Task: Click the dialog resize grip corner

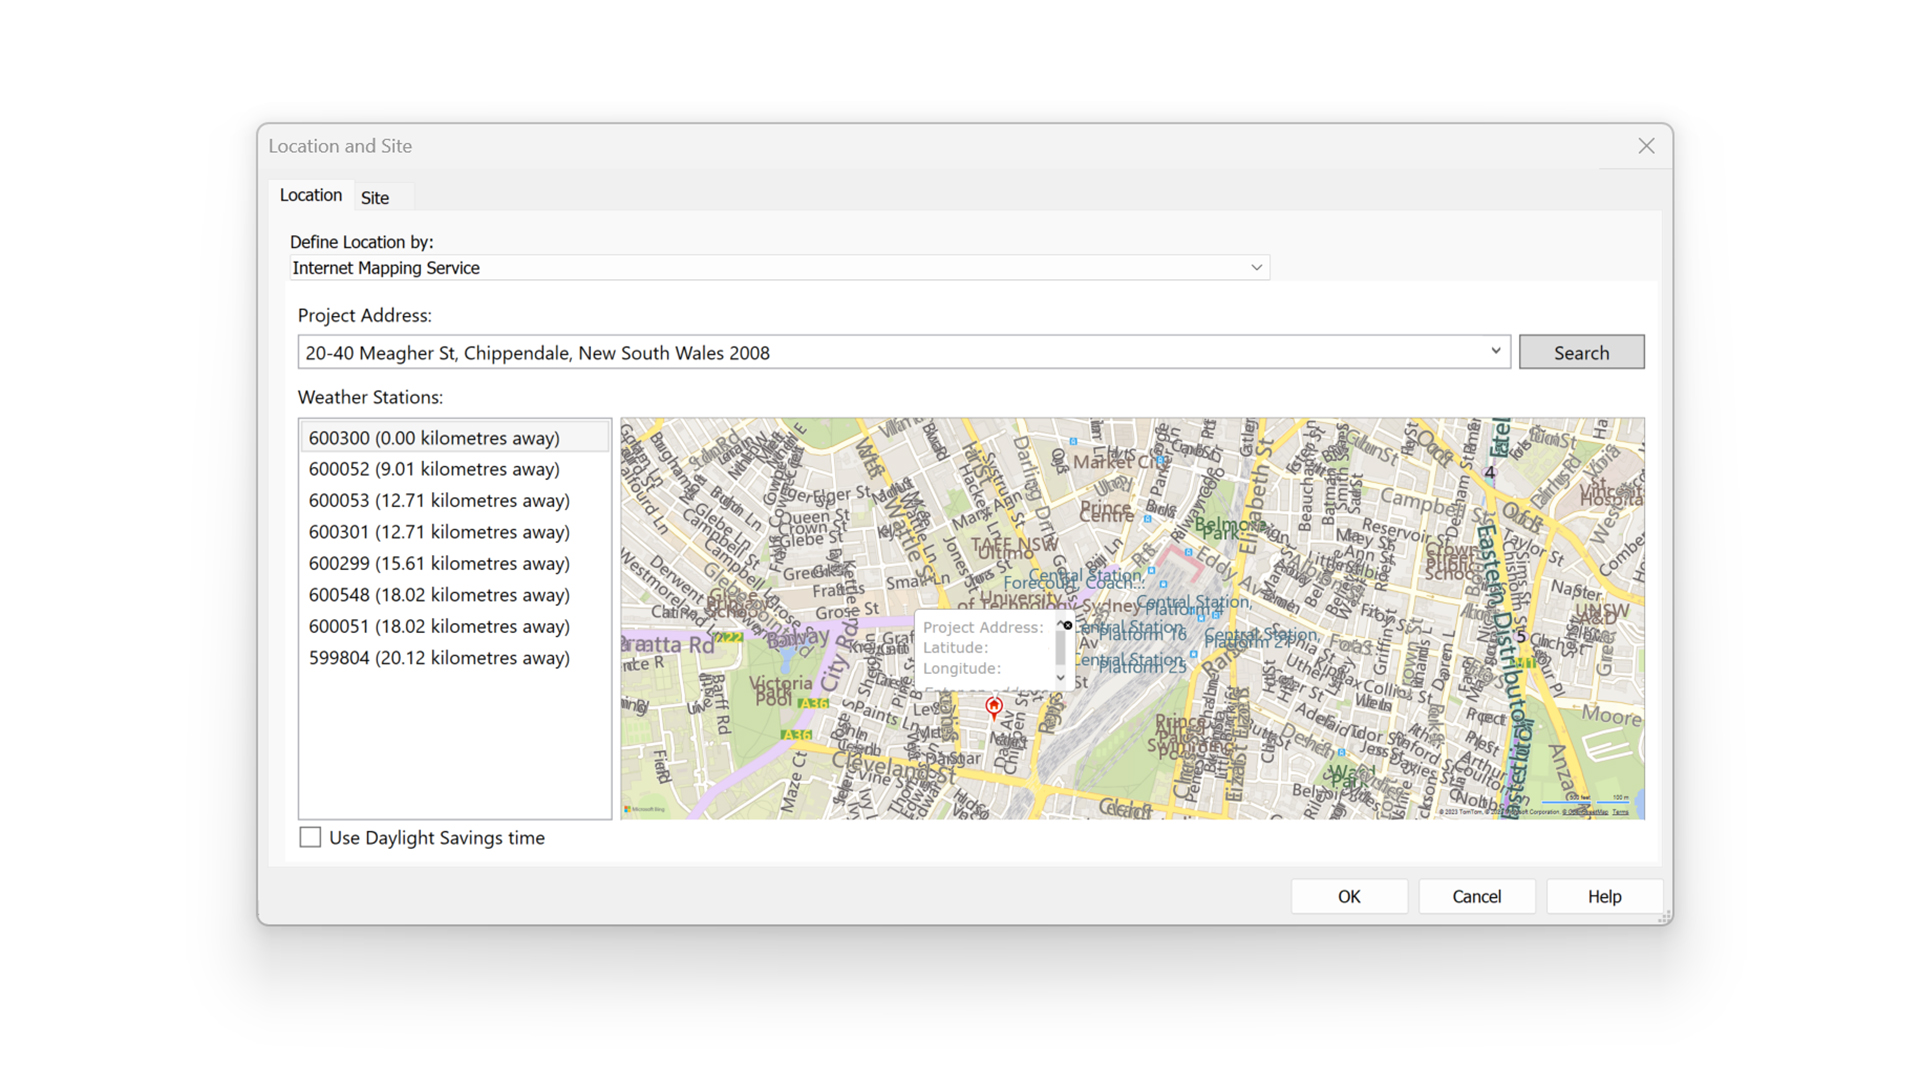Action: [1665, 917]
